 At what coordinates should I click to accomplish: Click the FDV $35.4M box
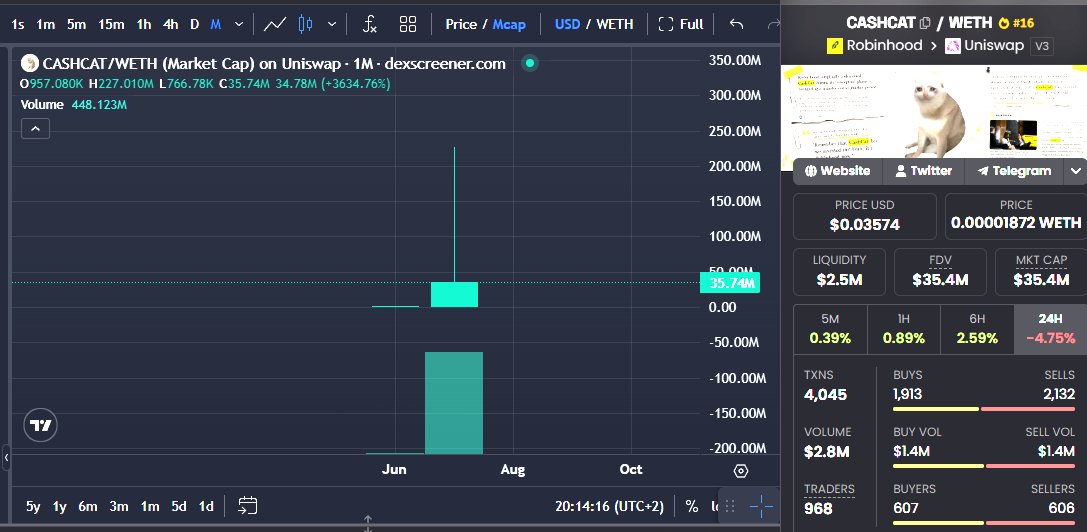pos(940,272)
